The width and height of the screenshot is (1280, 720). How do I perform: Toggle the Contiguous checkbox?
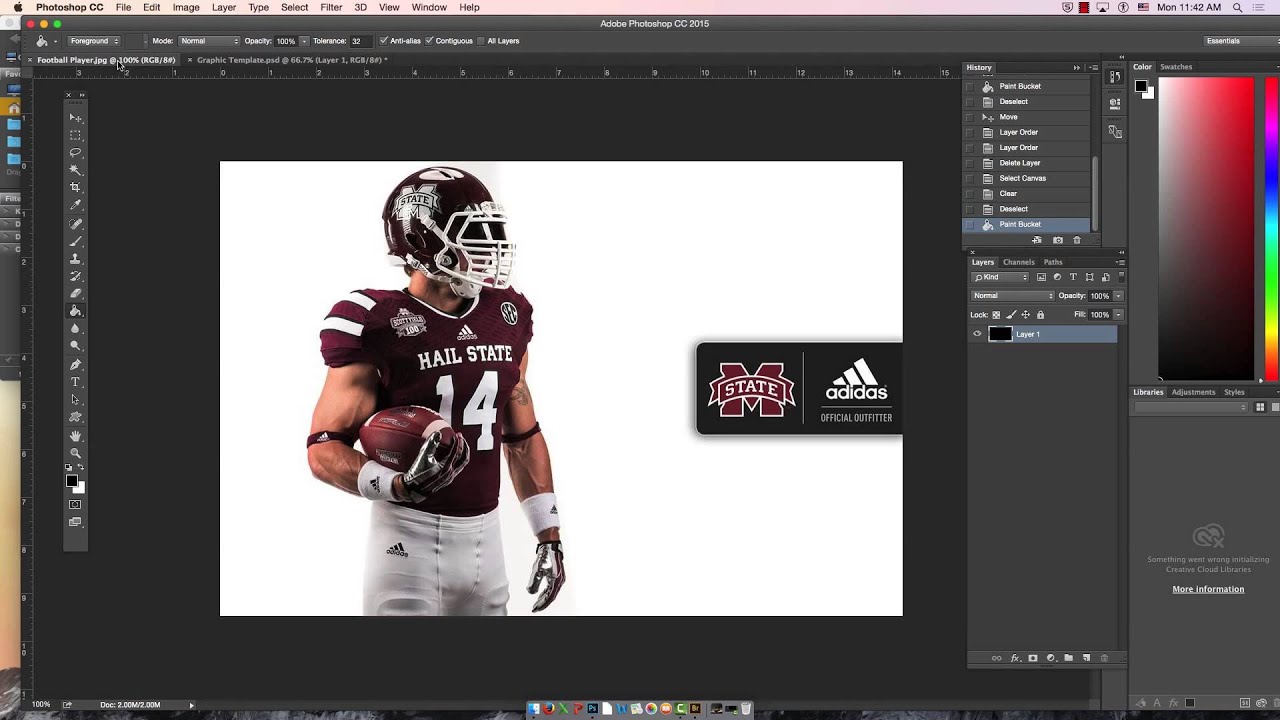[429, 41]
